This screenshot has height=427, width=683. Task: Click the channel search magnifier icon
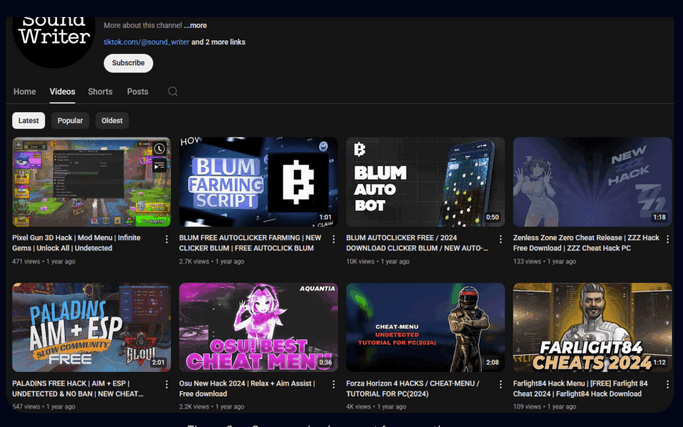pos(173,92)
